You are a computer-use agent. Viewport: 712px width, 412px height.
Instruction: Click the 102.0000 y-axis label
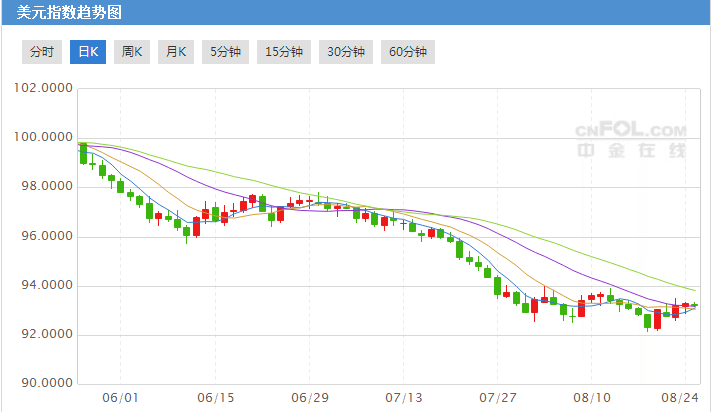(x=43, y=88)
